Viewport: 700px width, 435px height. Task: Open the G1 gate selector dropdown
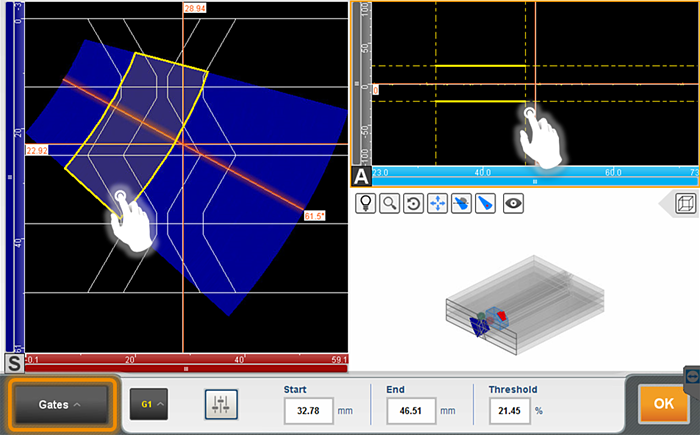coord(151,405)
